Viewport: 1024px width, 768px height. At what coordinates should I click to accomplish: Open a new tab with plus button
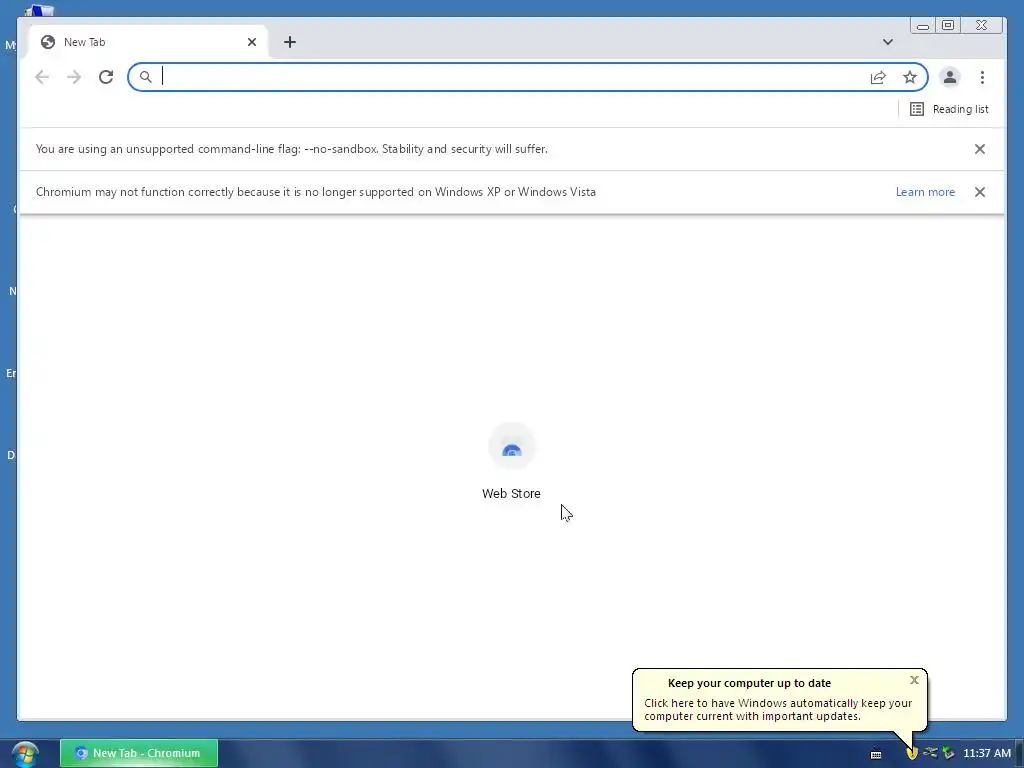tap(290, 42)
